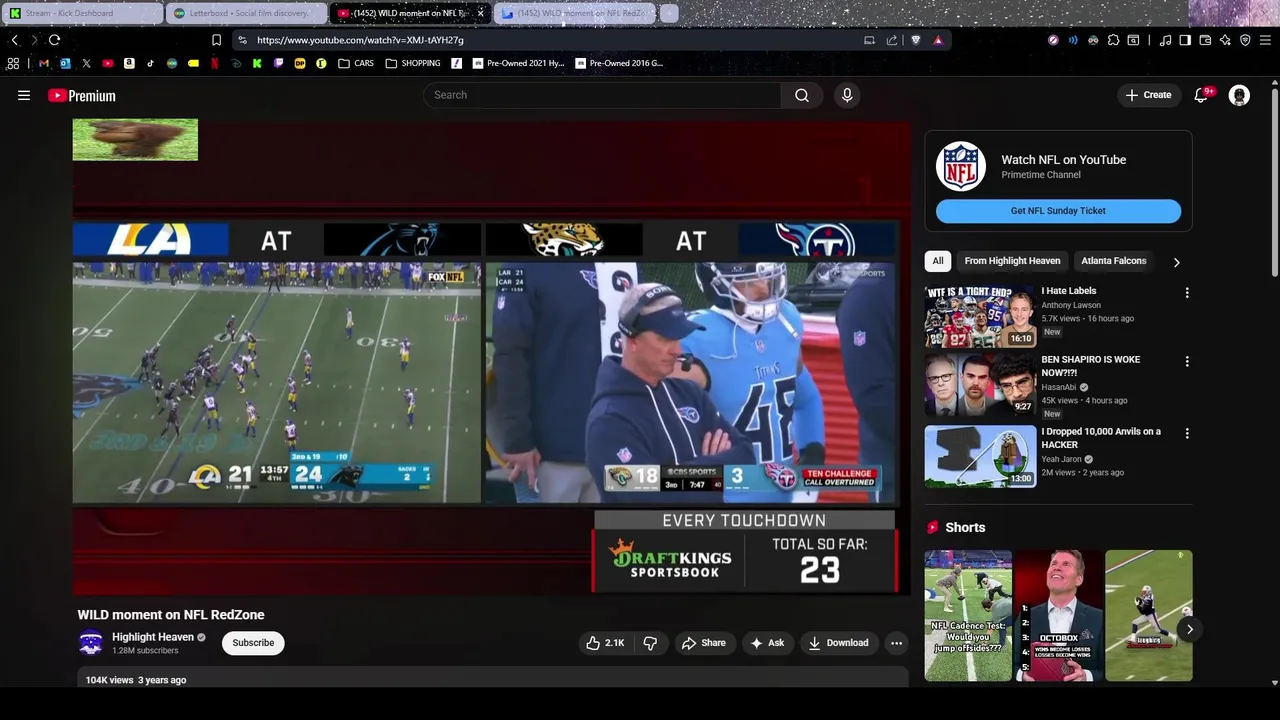Switch to Letterboxd browser tab

click(247, 13)
